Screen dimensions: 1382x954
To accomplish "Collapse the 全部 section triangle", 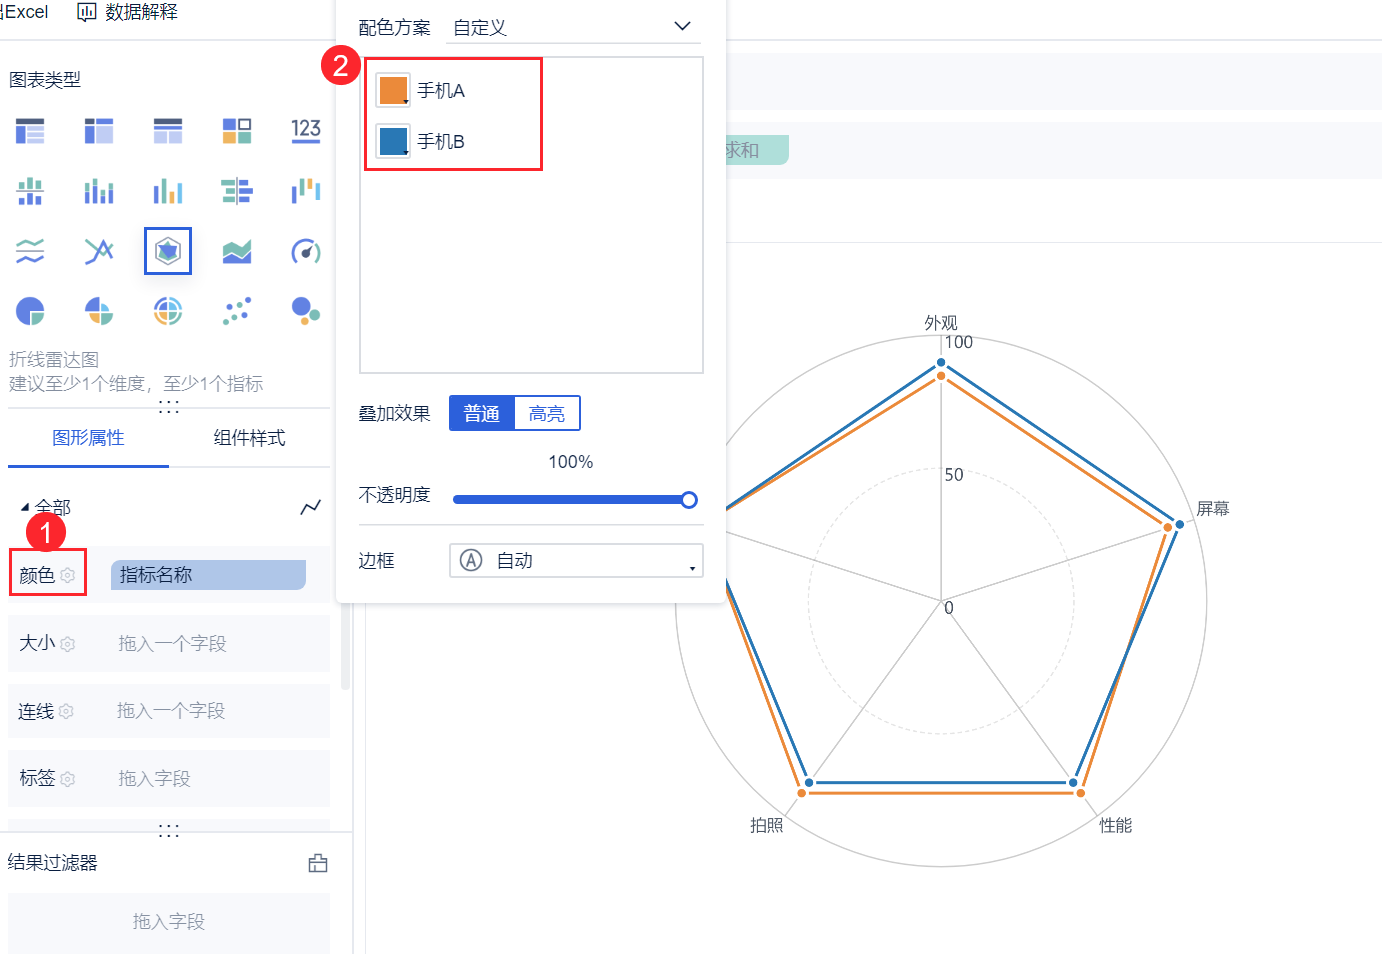I will coord(24,508).
